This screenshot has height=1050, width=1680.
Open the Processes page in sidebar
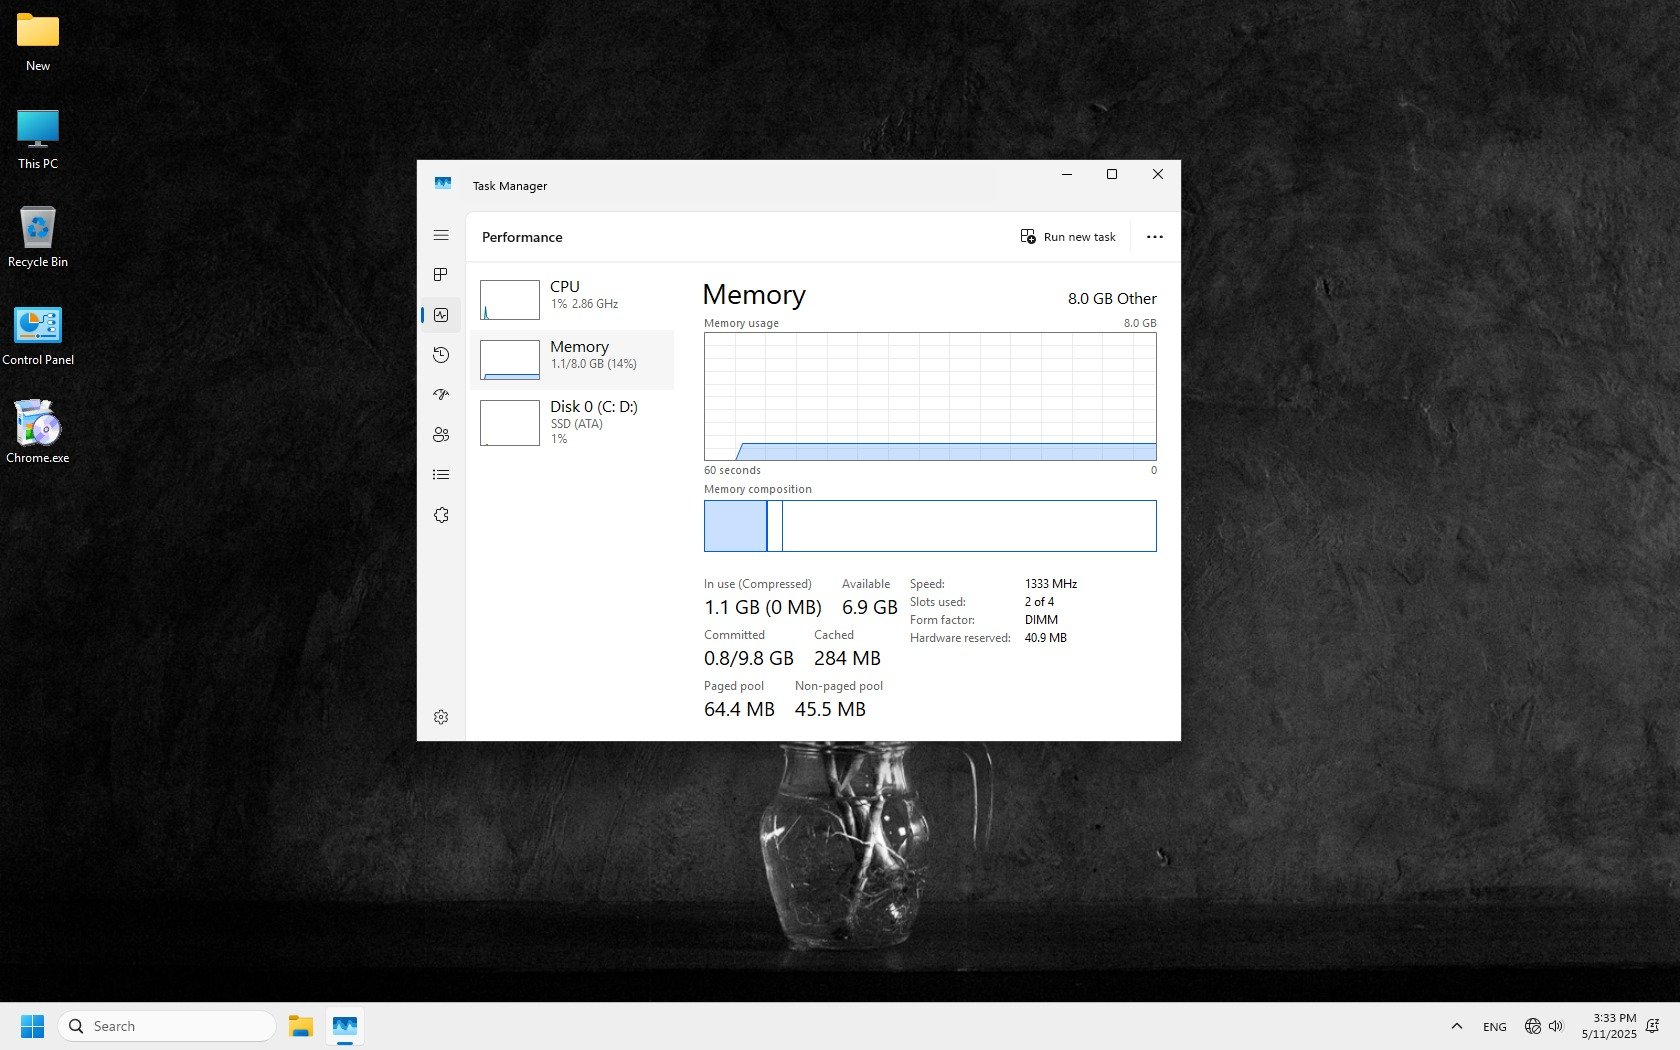coord(441,275)
